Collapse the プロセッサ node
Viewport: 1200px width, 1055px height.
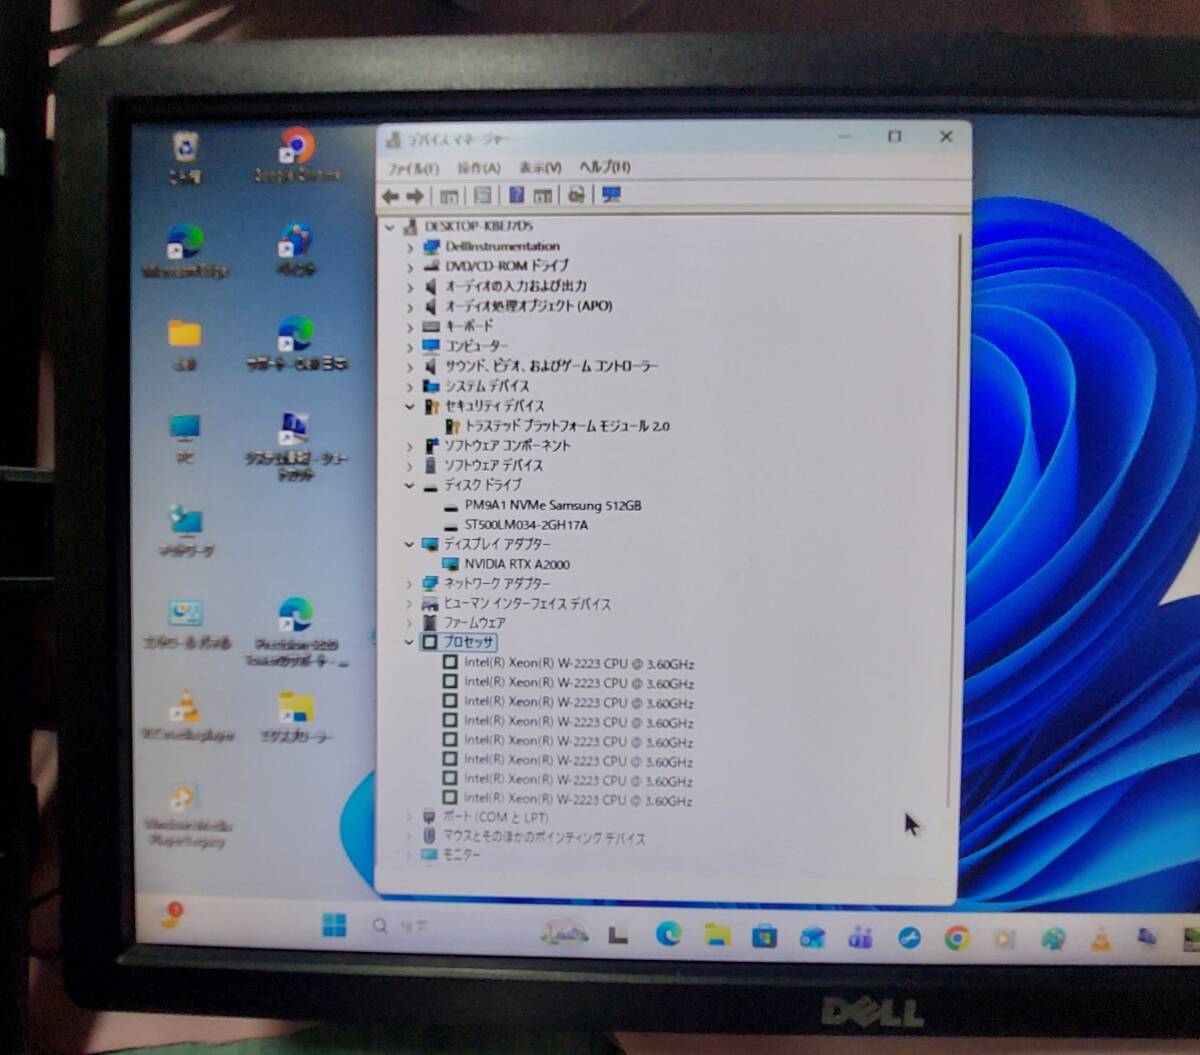[x=409, y=642]
